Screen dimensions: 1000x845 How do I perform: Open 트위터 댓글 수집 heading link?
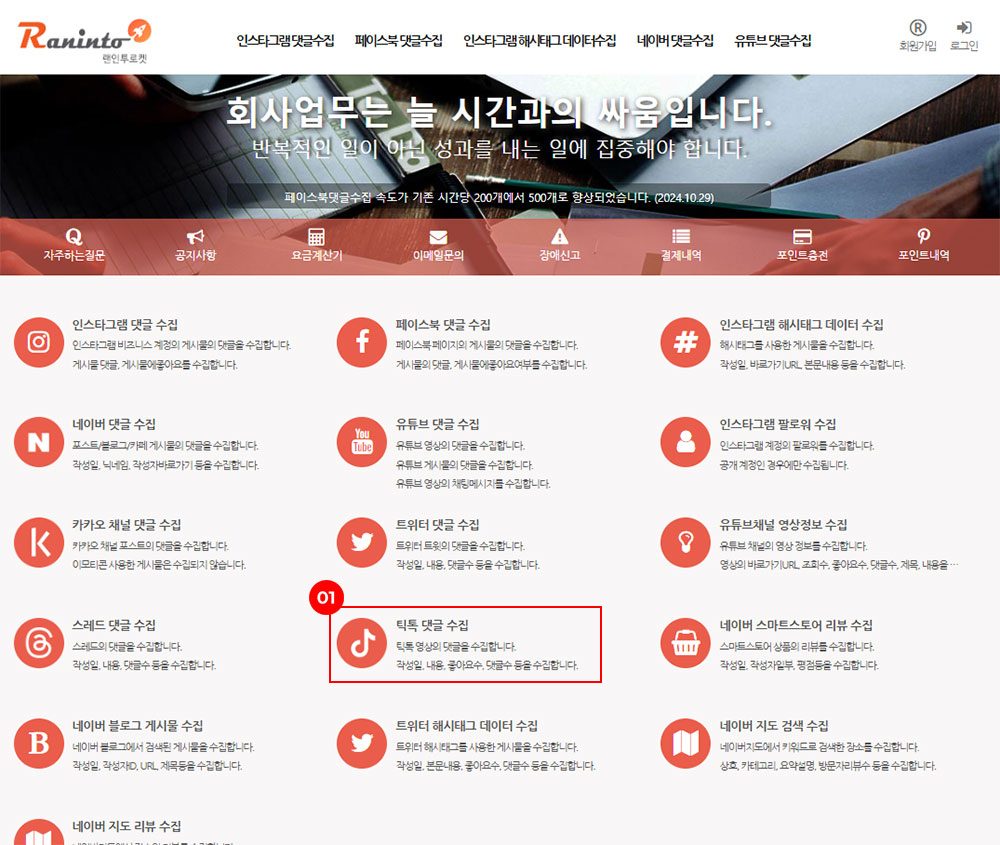(438, 525)
